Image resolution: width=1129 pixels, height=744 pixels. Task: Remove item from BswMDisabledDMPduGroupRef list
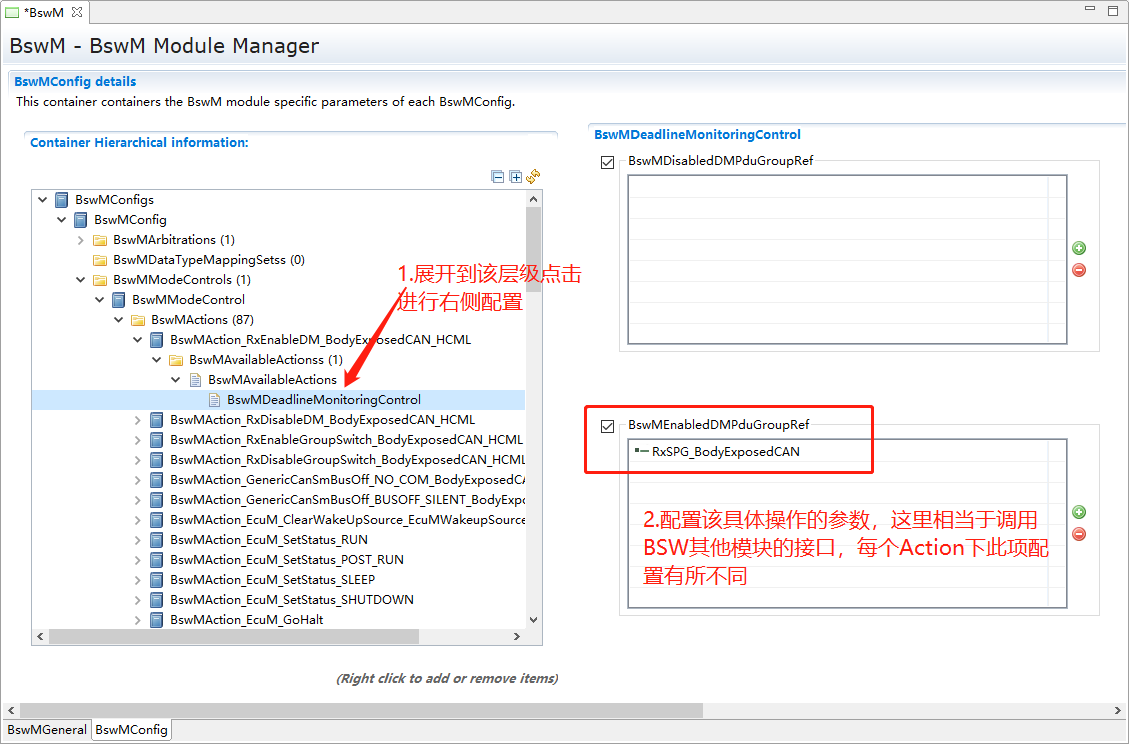[x=1079, y=270]
